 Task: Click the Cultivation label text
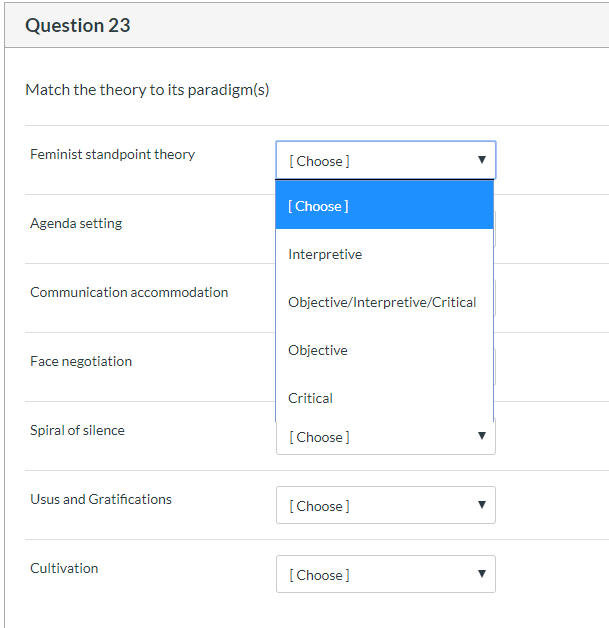(64, 568)
